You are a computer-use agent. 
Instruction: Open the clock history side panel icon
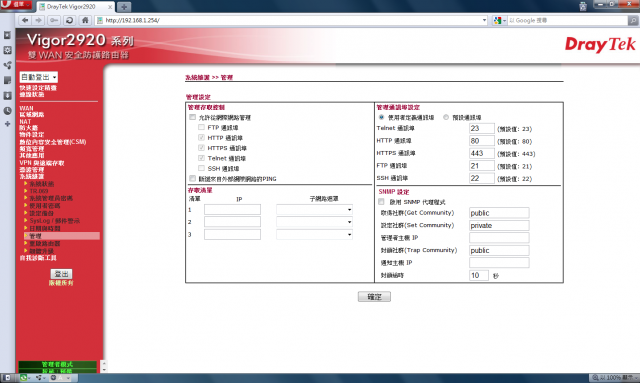click(x=7, y=111)
